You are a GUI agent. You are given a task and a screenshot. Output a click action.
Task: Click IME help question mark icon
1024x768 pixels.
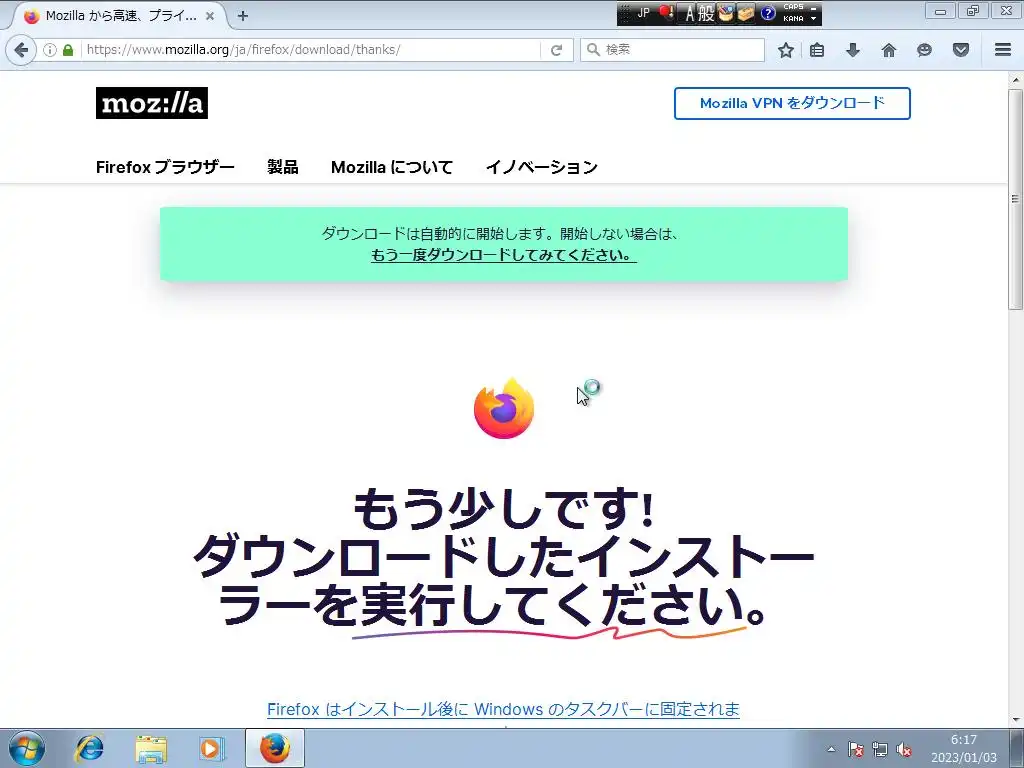point(768,13)
